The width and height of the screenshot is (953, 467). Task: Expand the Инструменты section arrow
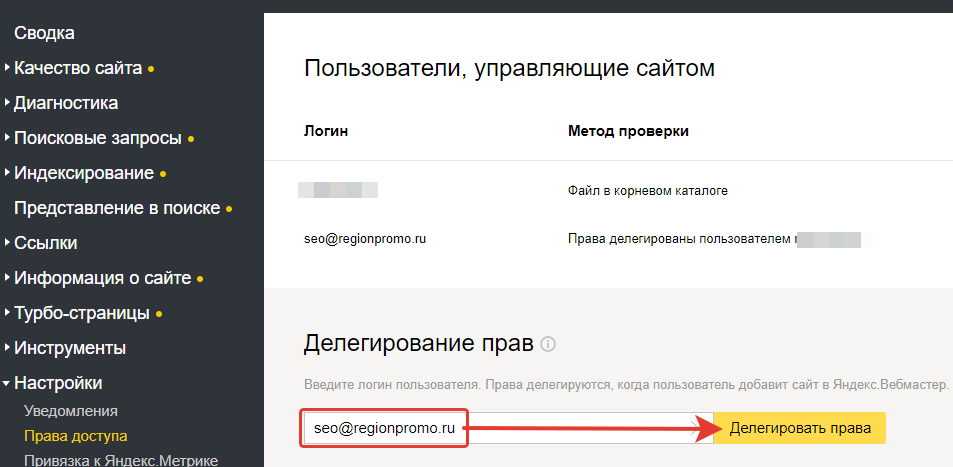point(7,348)
